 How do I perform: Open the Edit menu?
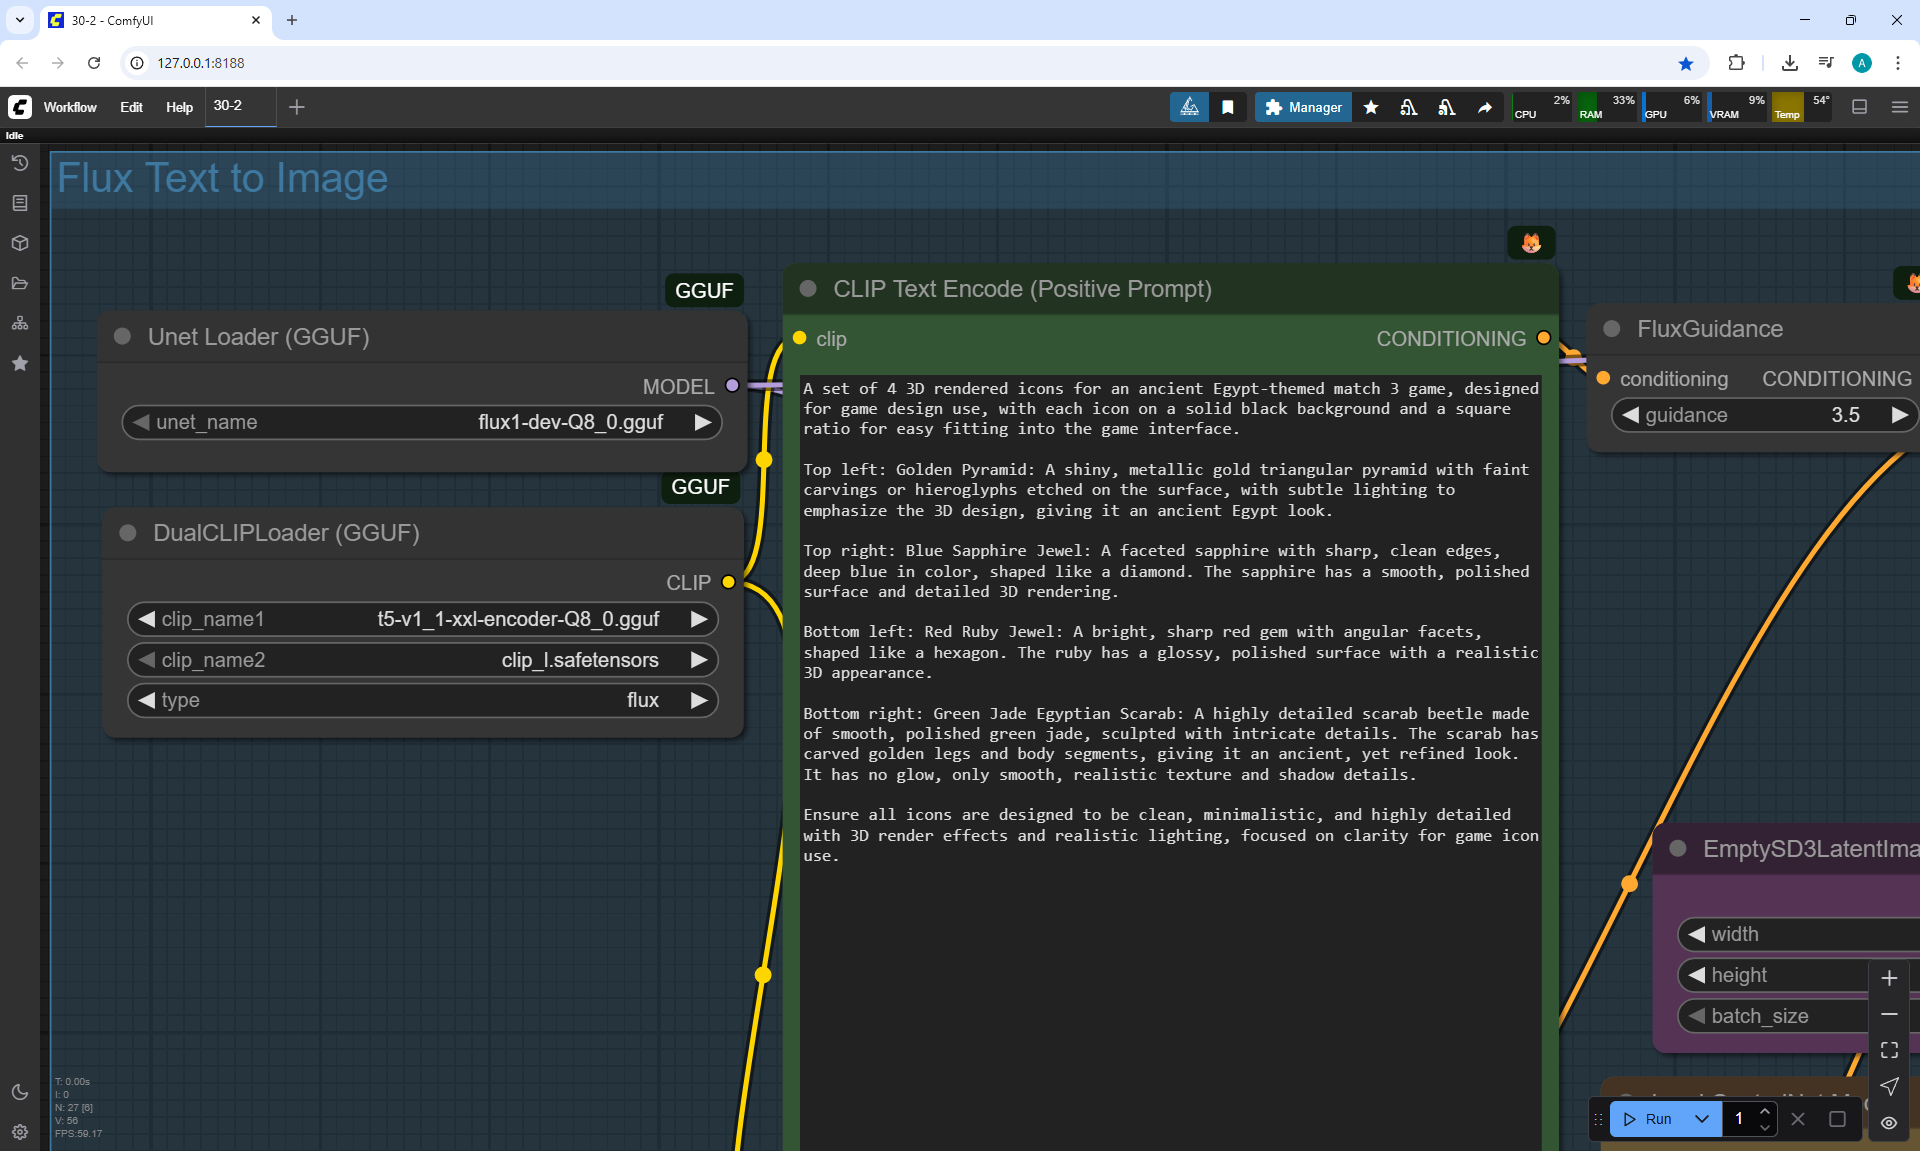(x=131, y=107)
